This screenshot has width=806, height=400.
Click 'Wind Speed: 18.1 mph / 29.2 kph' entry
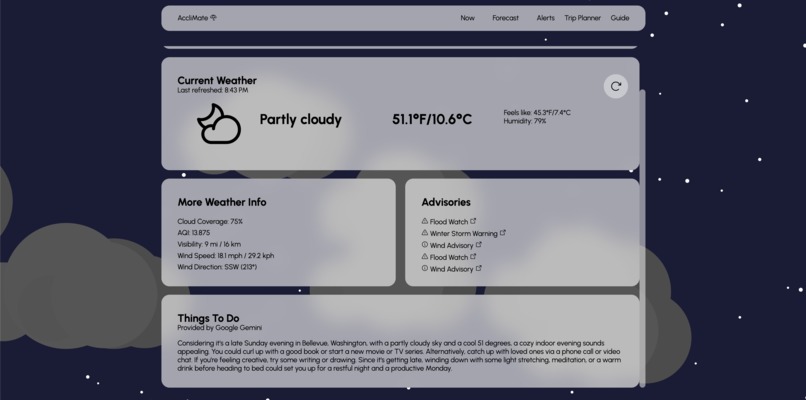click(x=226, y=256)
